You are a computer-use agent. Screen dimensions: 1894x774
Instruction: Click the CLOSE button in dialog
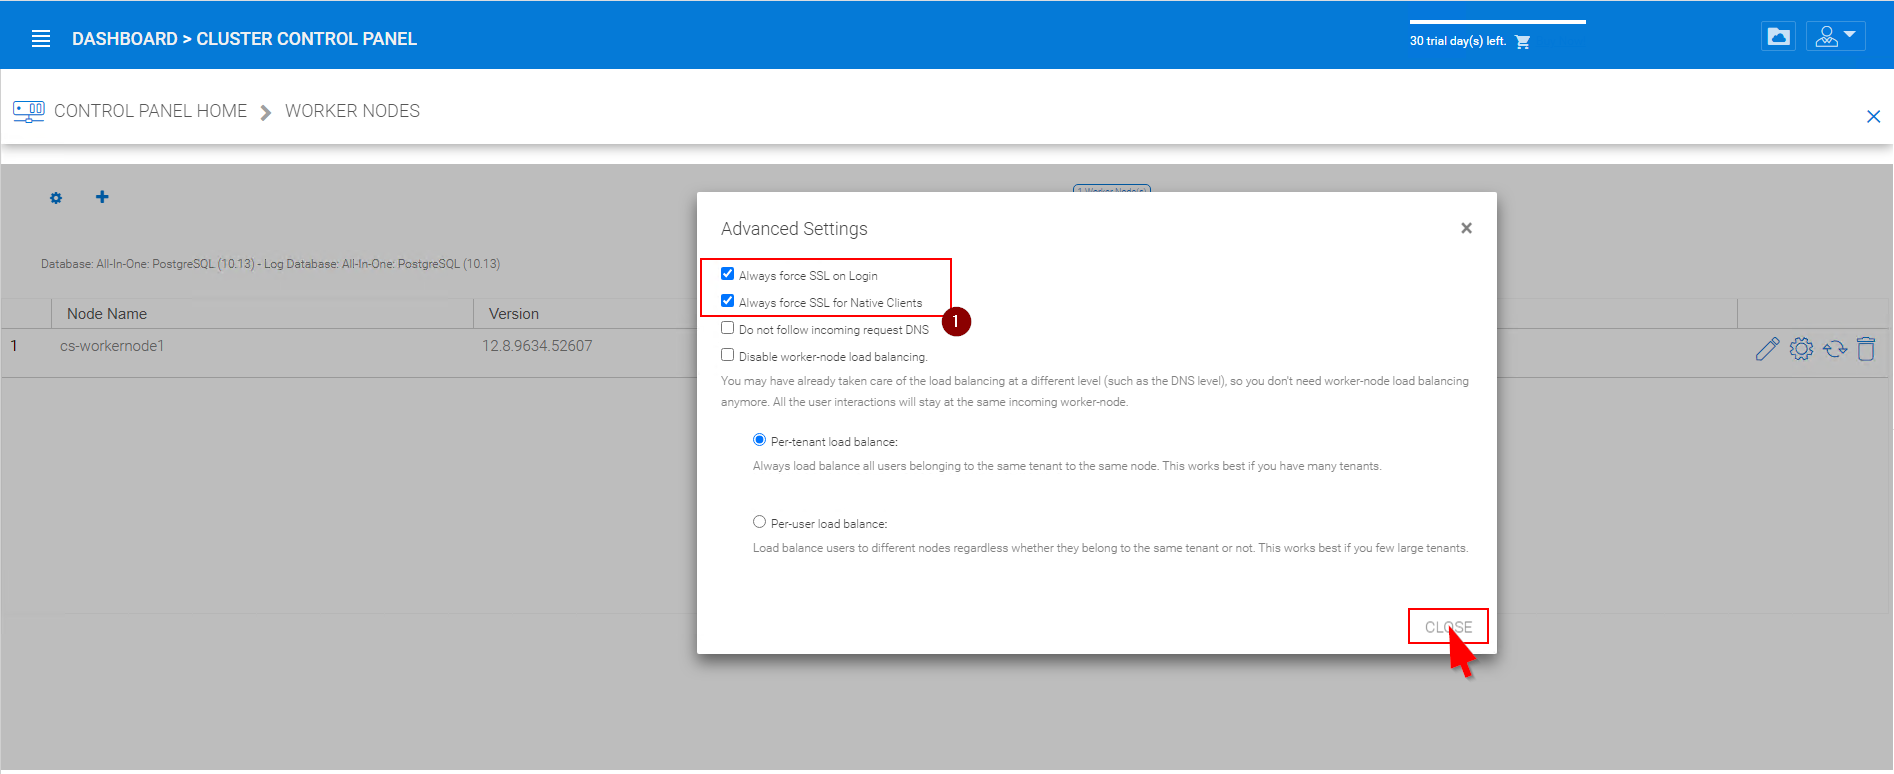[1448, 627]
